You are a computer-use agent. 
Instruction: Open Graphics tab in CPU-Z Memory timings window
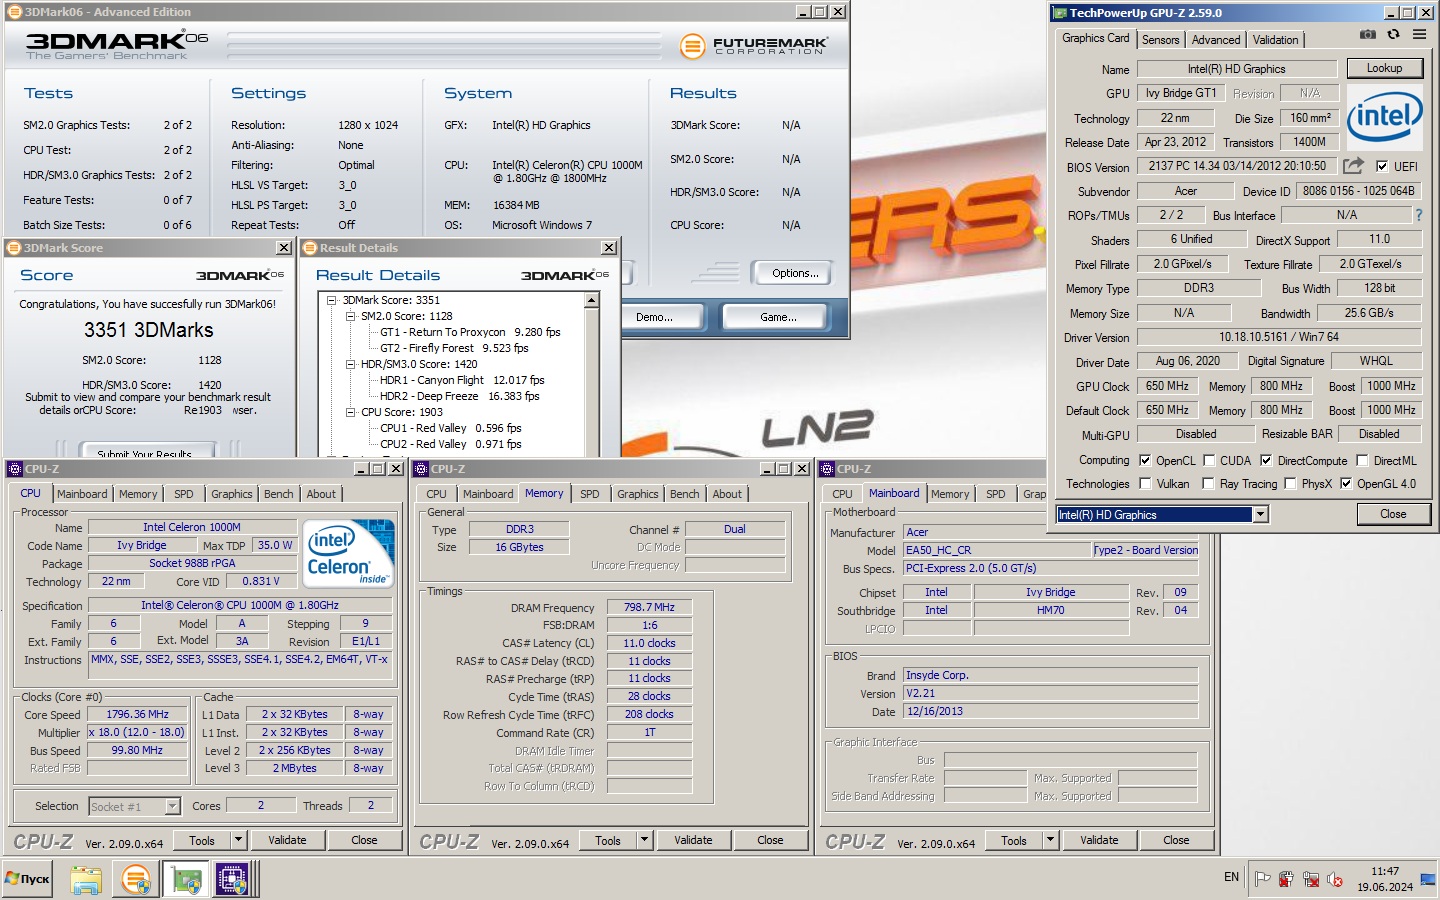[x=638, y=494]
